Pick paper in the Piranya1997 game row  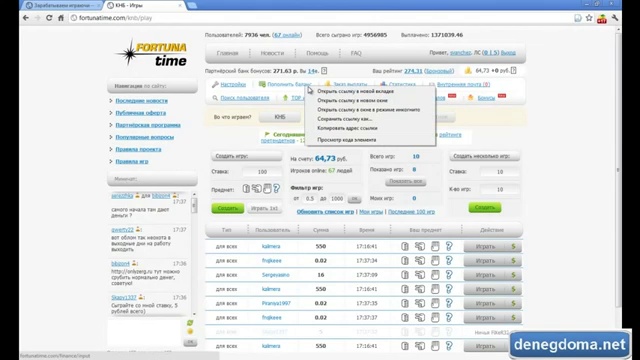435,303
